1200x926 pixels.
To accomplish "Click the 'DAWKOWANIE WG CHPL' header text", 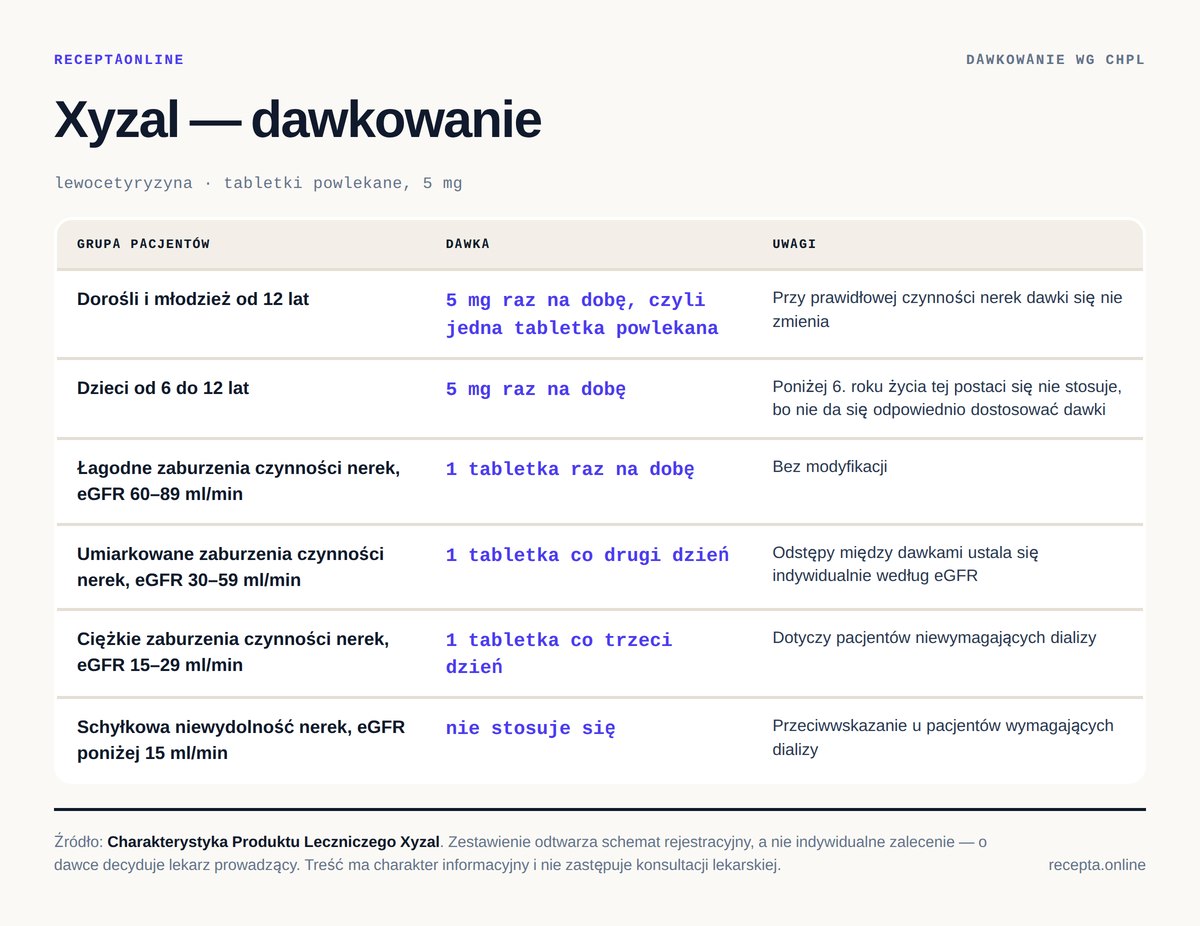I will point(1055,60).
